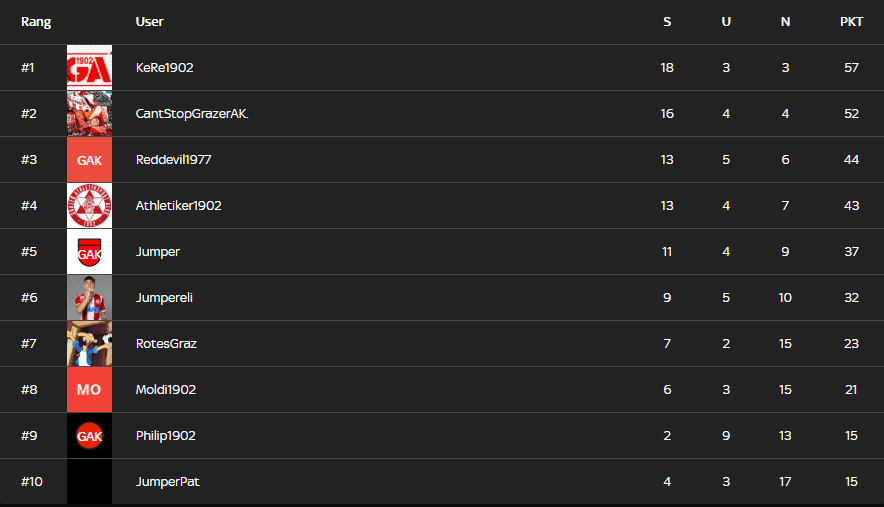Click the blank black avatar beside JumperPat
884x507 pixels.
click(89, 482)
